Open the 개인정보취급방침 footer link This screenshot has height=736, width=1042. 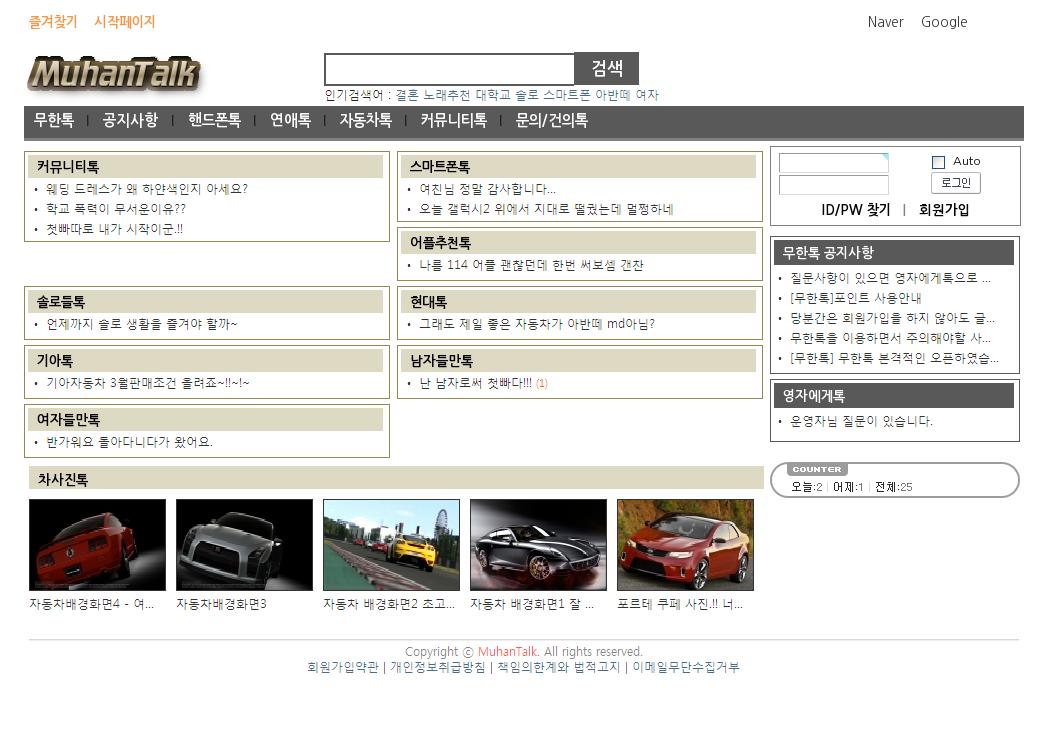(437, 667)
